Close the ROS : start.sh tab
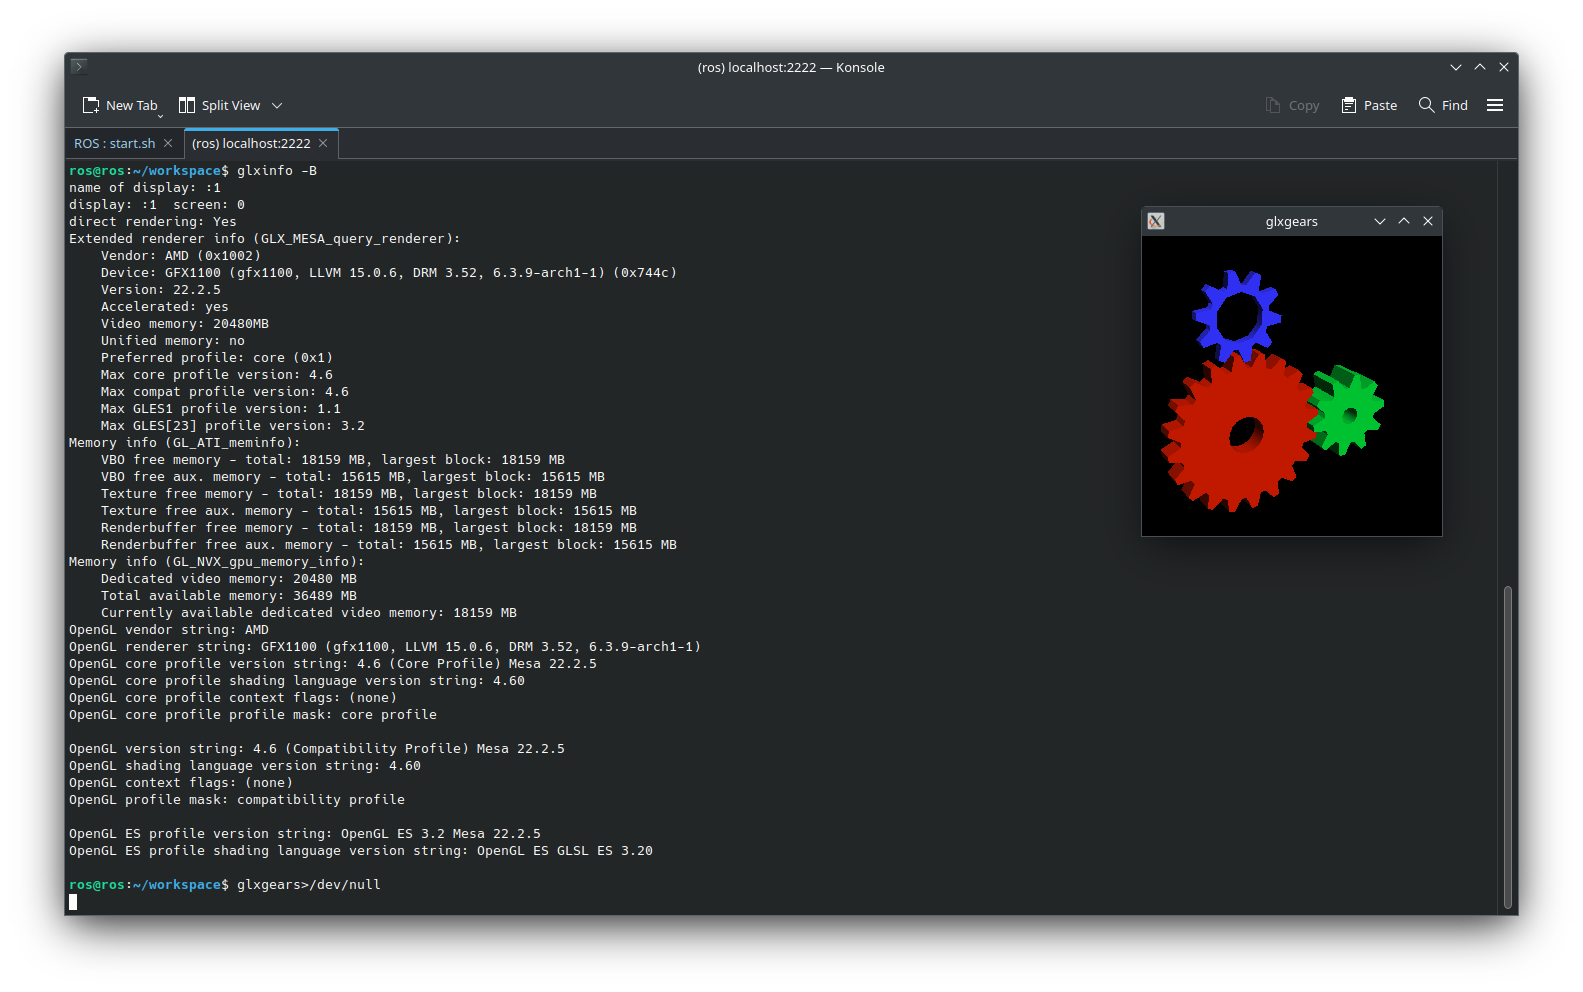 point(168,143)
